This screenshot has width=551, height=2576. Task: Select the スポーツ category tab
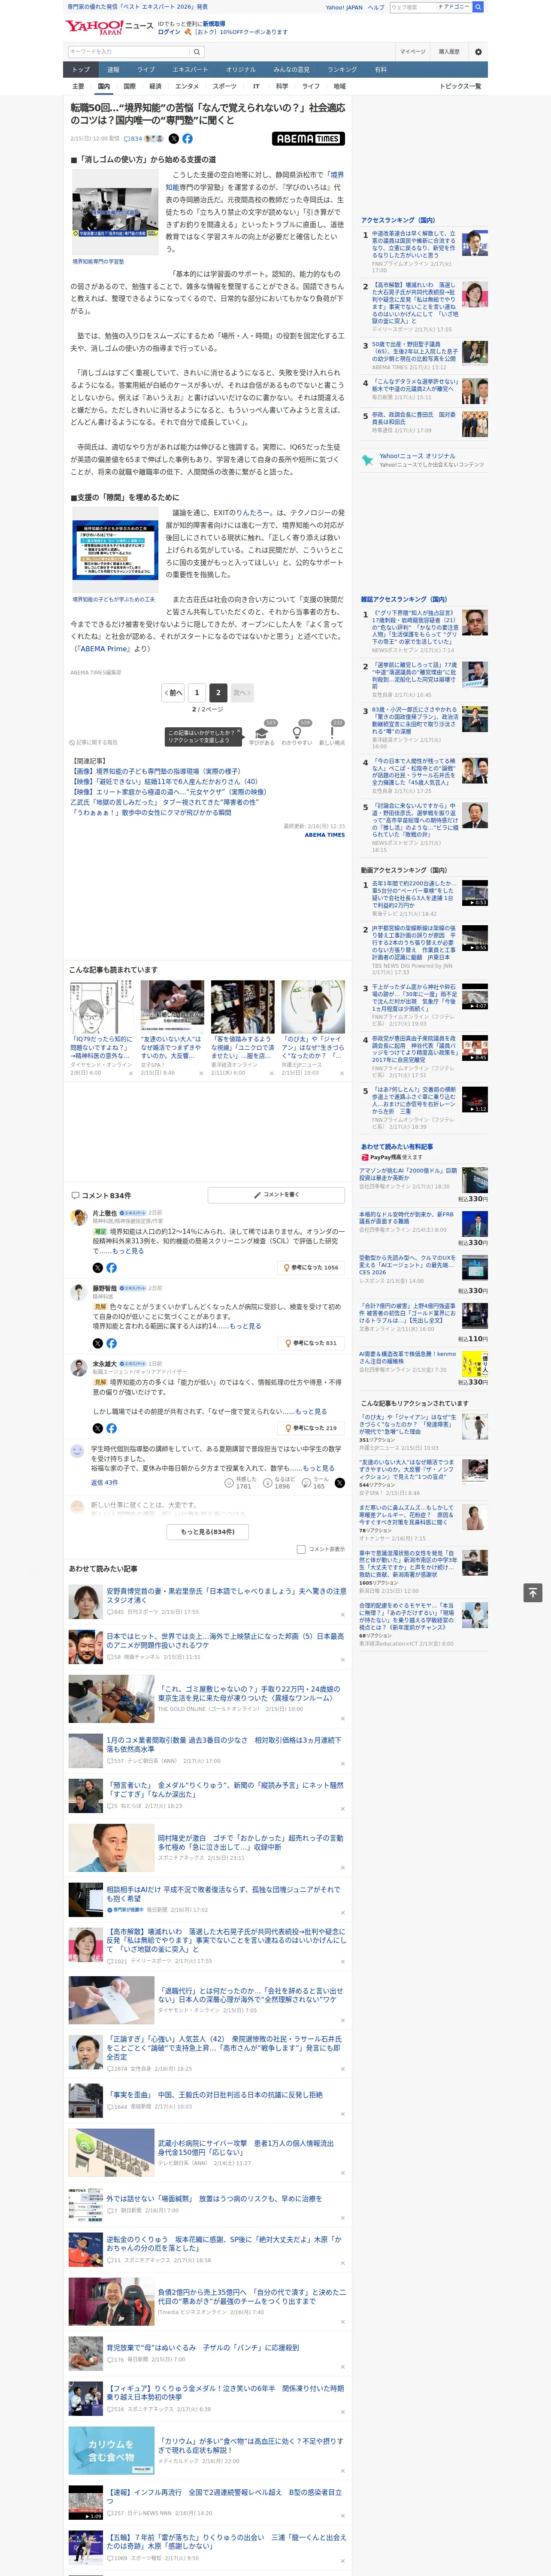225,86
